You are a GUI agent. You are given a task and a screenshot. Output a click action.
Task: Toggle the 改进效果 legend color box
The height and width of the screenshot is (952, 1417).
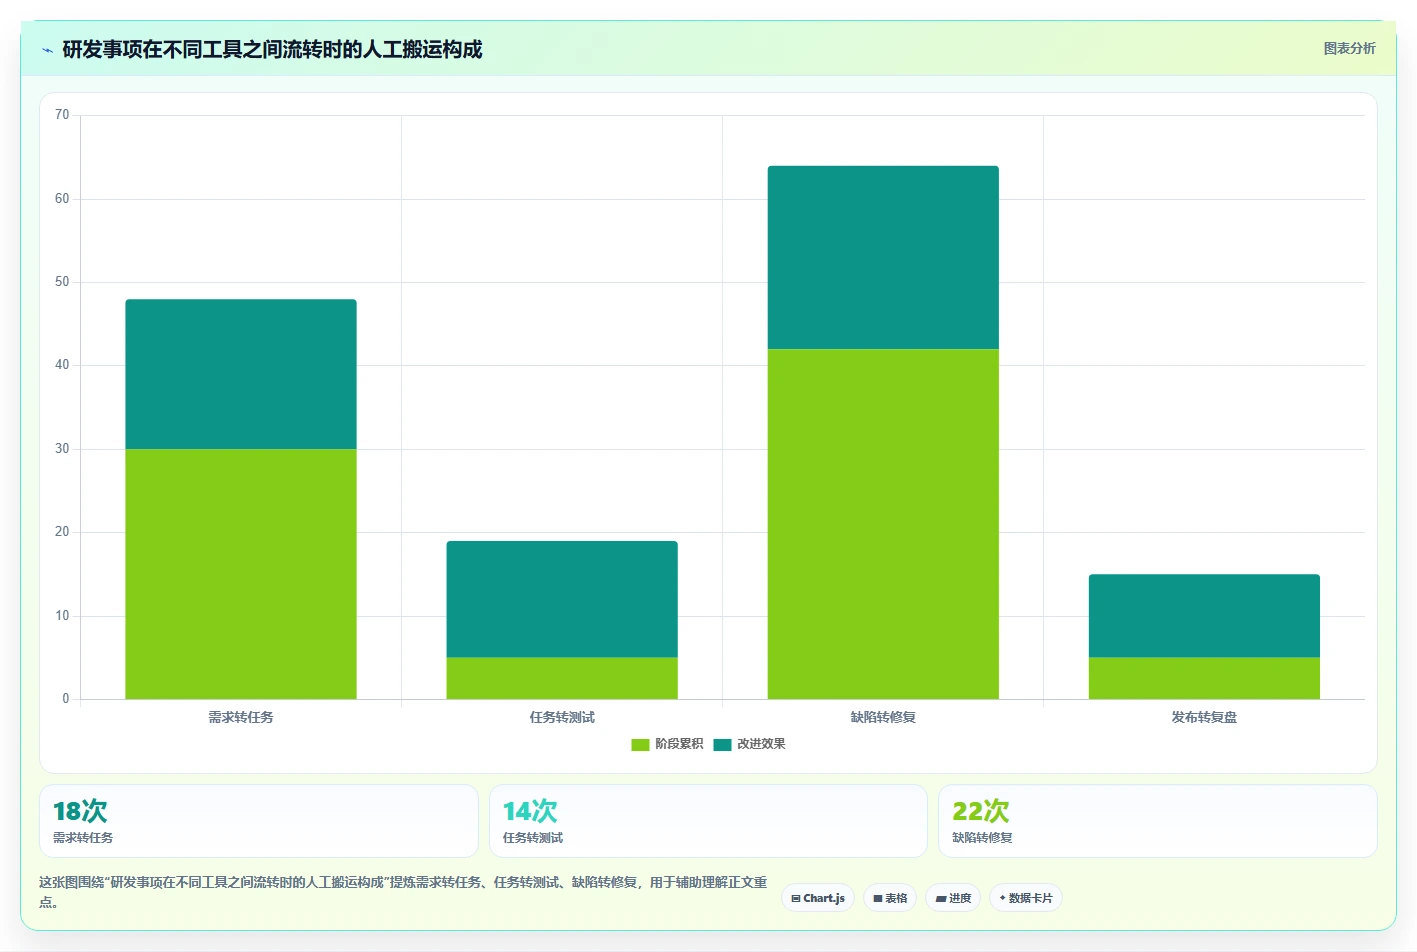tap(722, 744)
